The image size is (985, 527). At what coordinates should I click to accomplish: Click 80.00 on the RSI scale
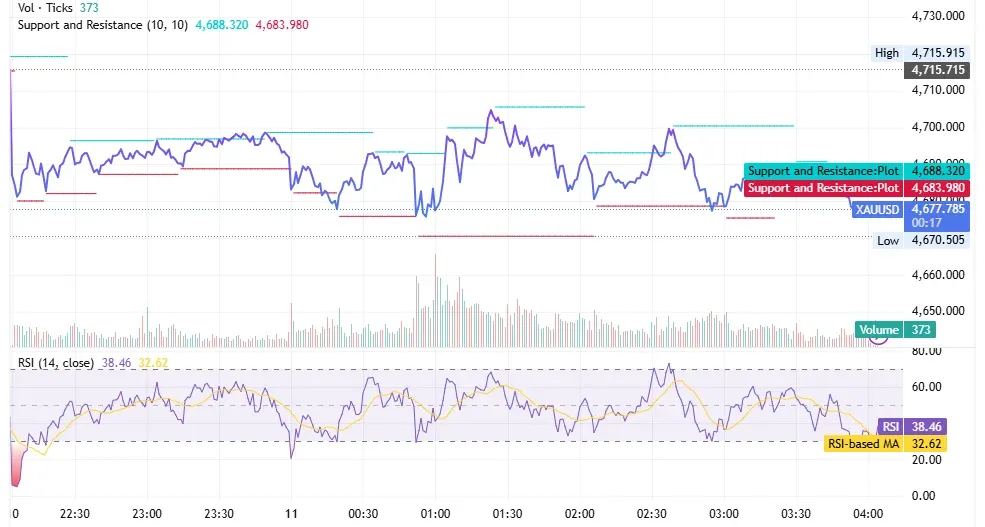927,351
